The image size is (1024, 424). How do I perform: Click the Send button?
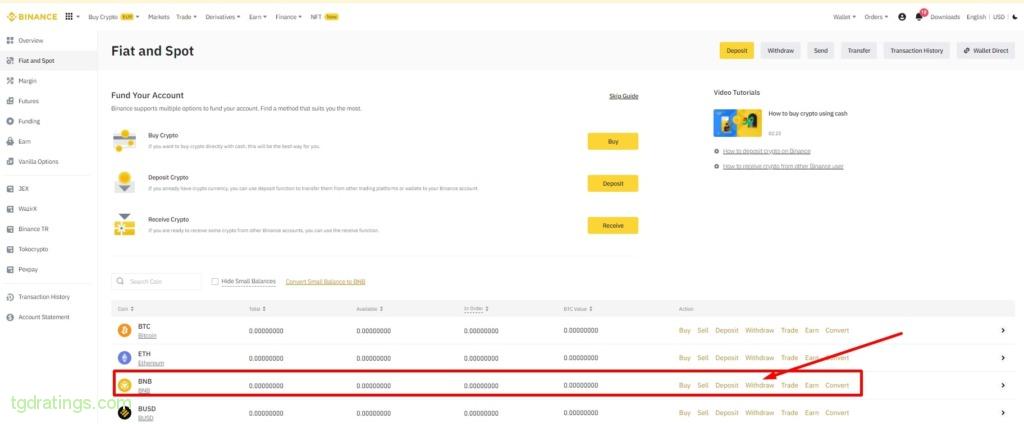820,50
